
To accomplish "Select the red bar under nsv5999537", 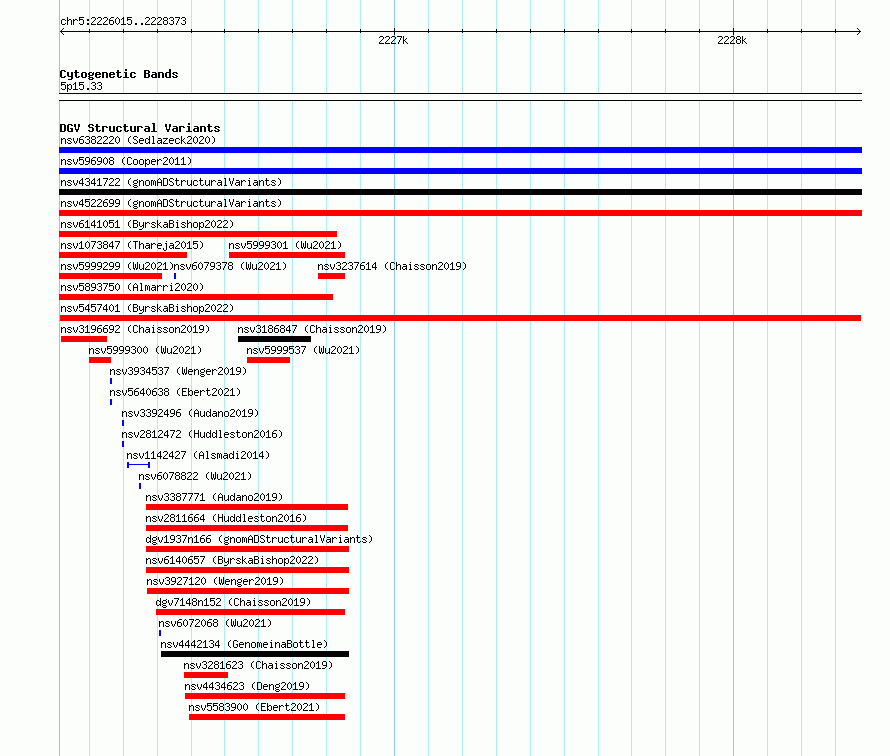I will coord(268,360).
